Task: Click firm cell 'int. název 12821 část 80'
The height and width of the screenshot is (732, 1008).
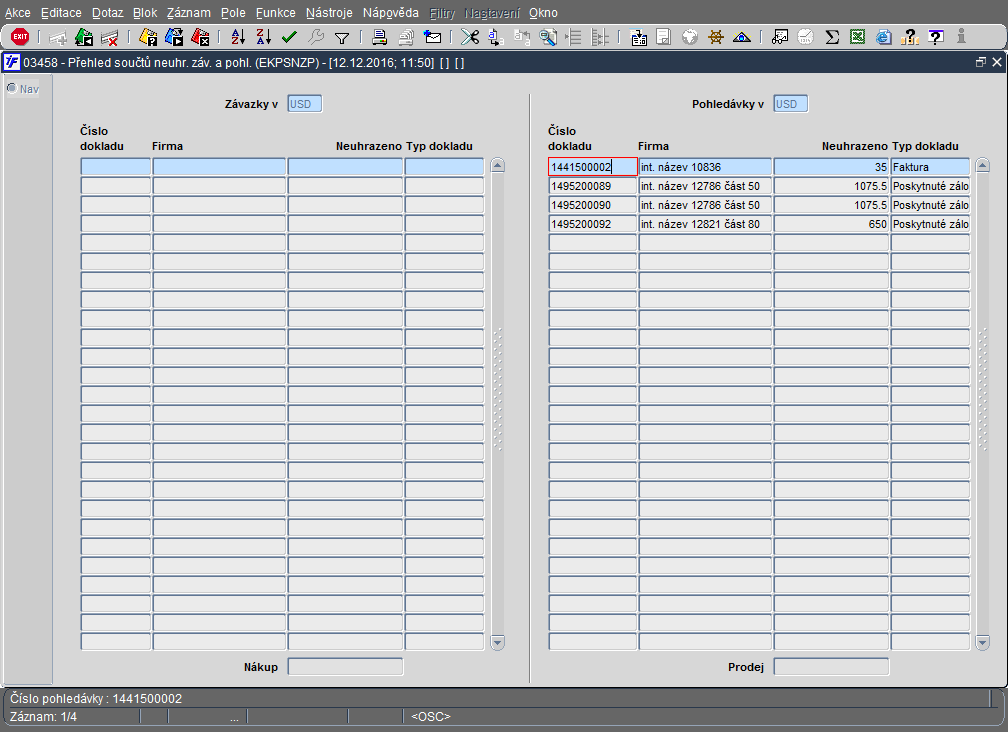Action: [705, 224]
